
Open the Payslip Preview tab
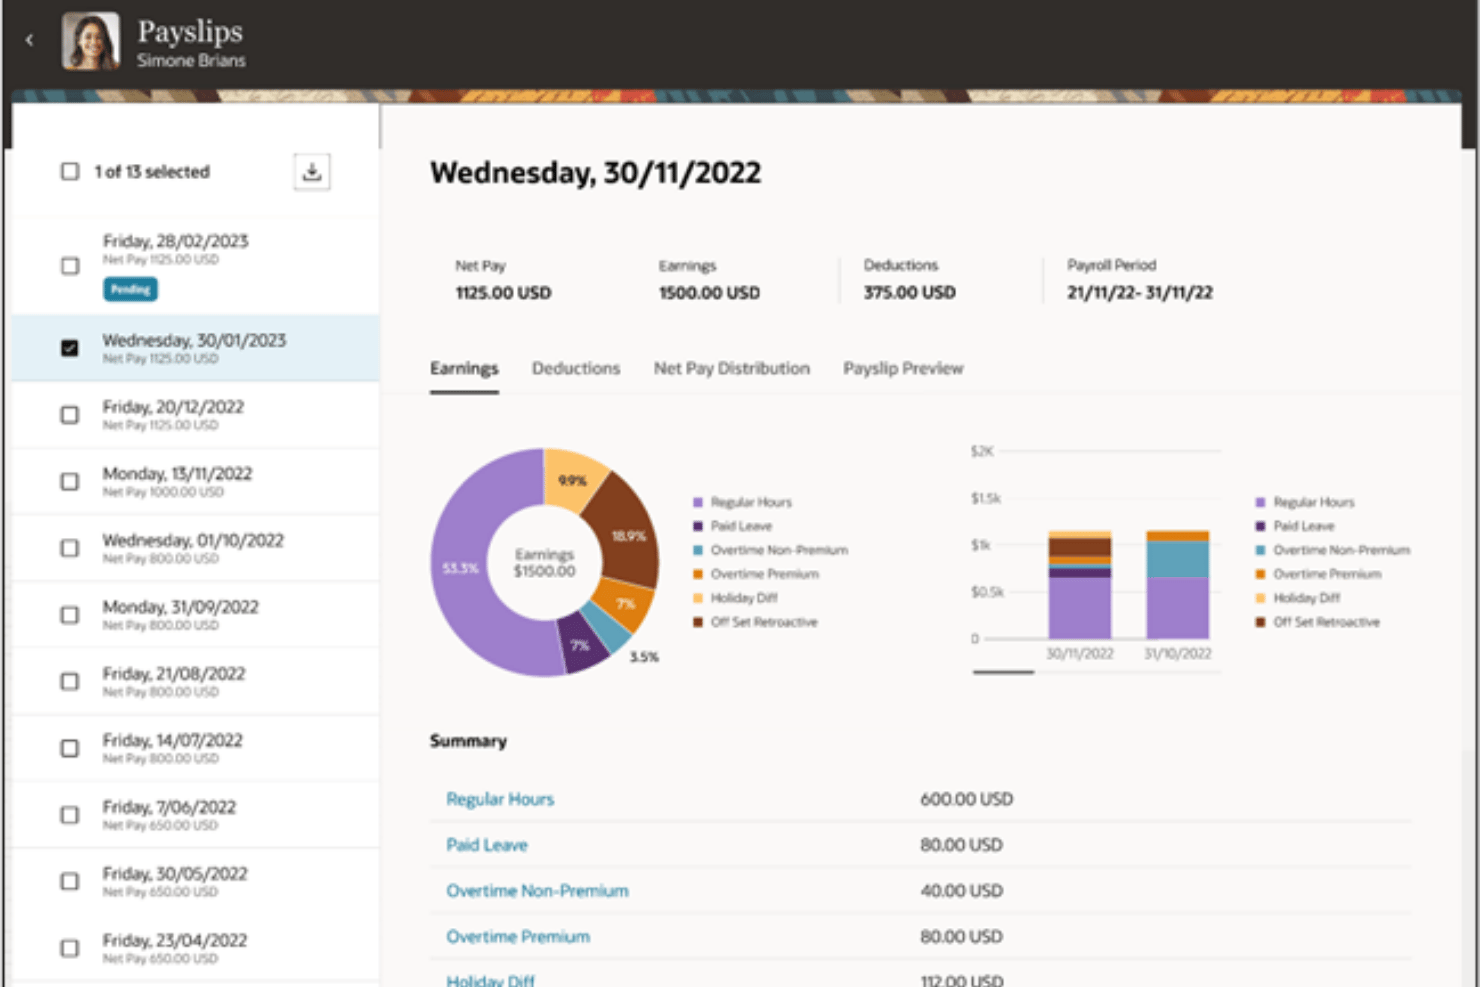coord(903,368)
